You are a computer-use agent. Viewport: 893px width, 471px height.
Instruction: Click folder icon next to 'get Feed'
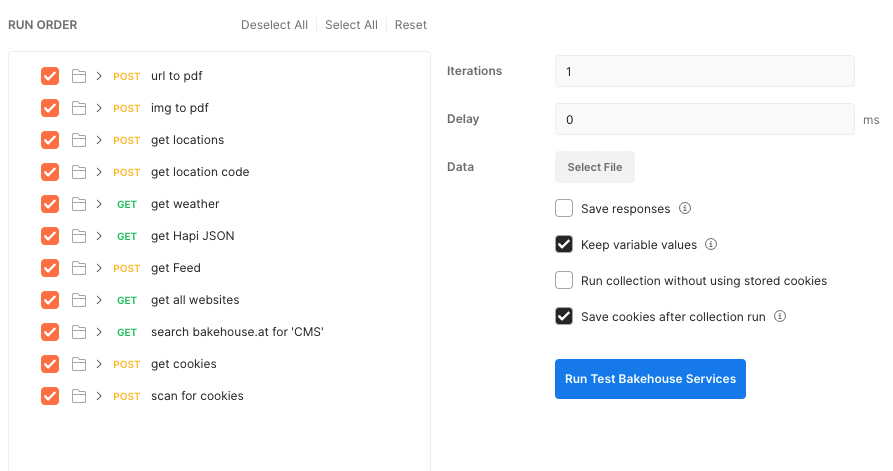(79, 268)
